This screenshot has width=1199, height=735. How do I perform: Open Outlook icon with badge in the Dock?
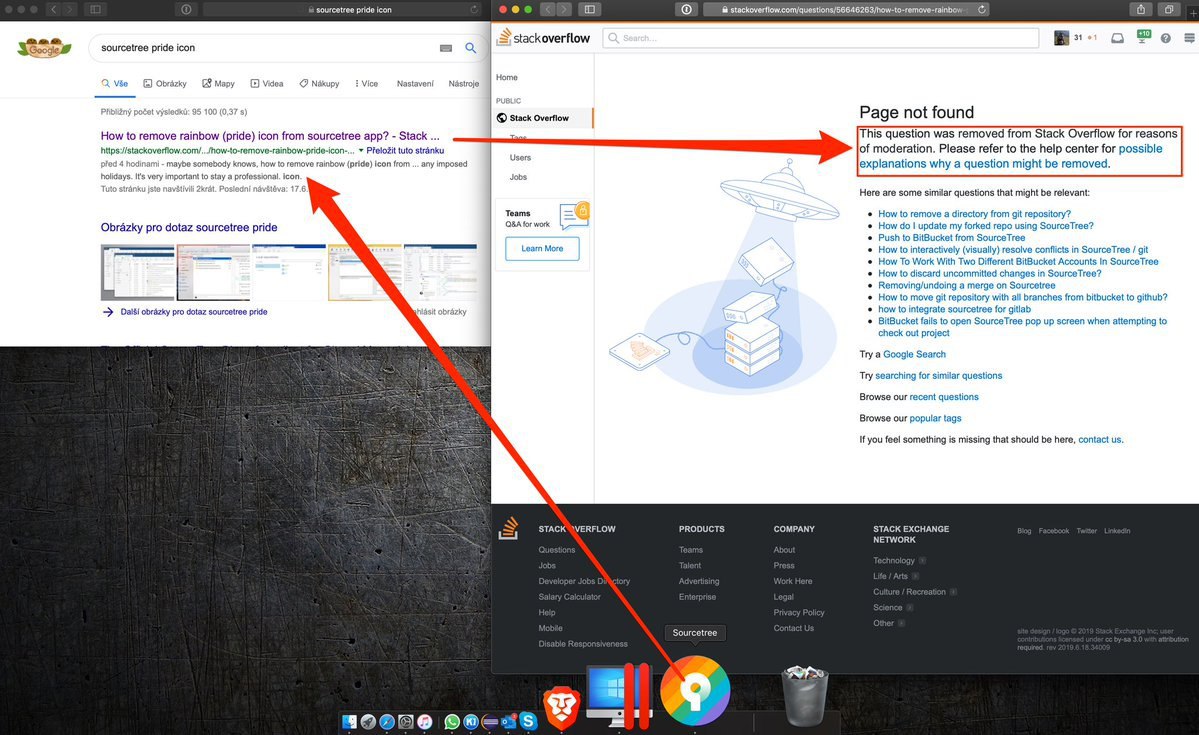click(509, 721)
